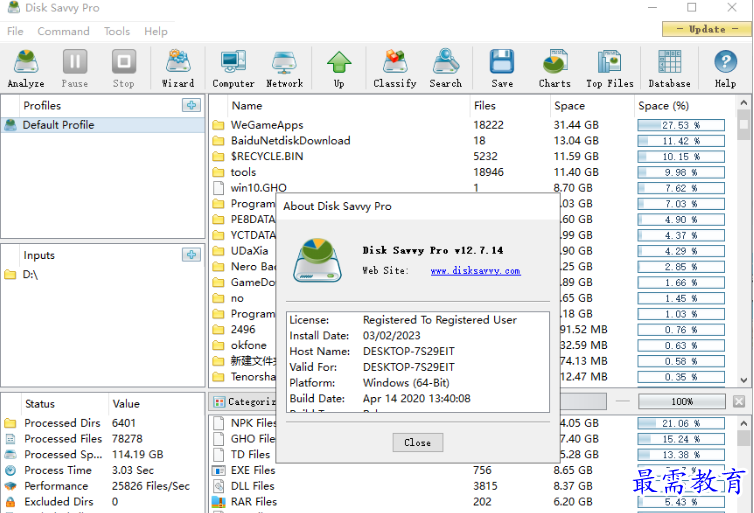Select the WeGameApps folder row
Screen dimensions: 754x513
471,125
